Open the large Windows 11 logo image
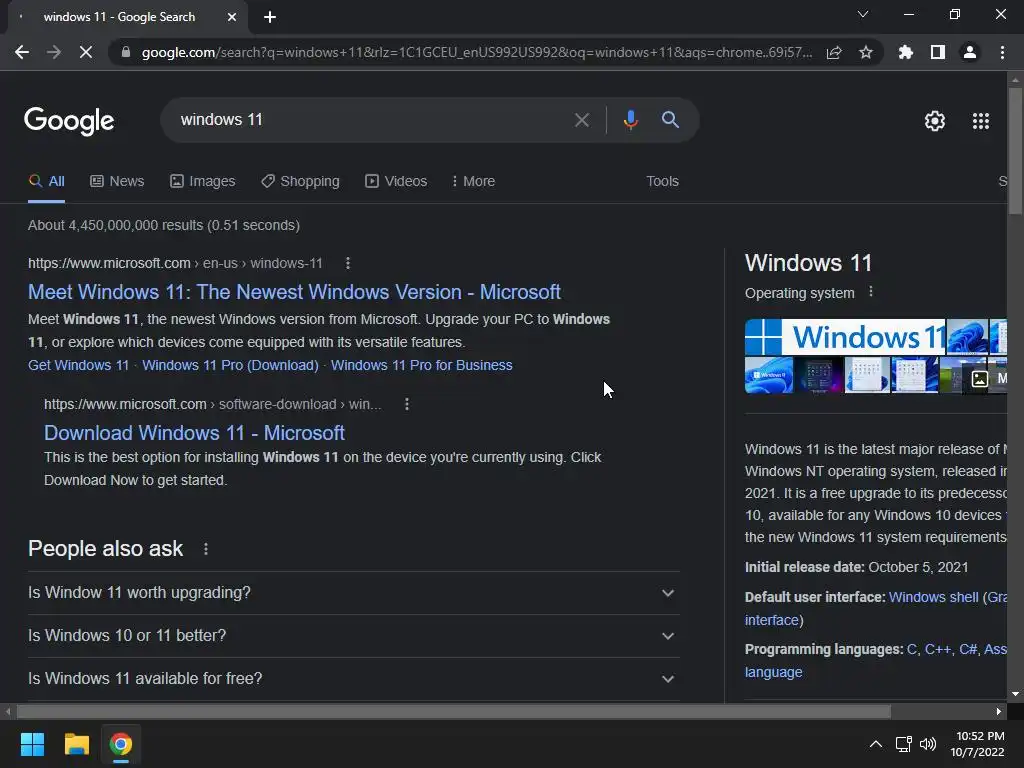Image resolution: width=1024 pixels, height=768 pixels. pos(845,337)
